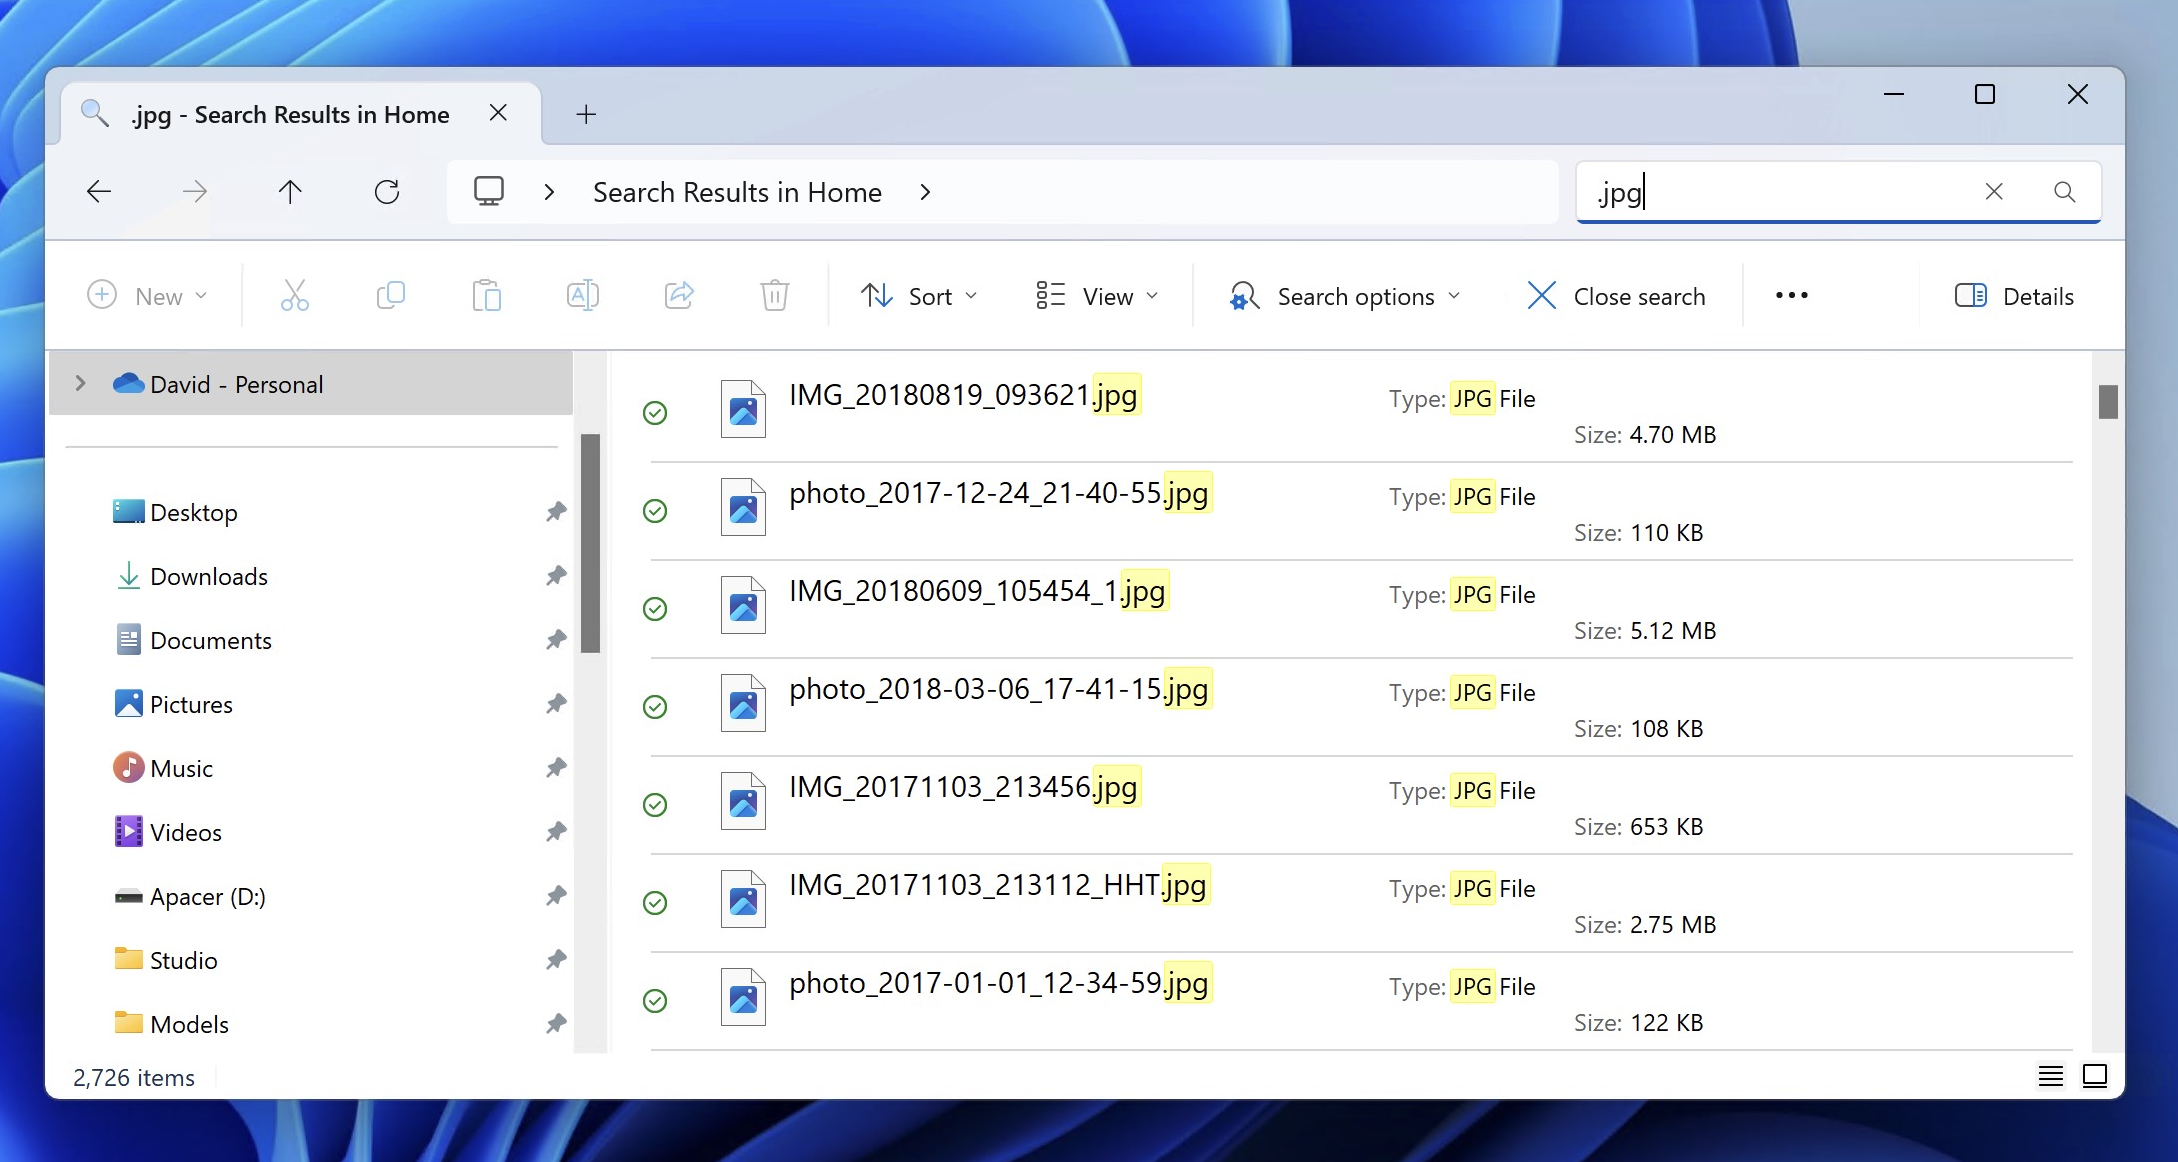Click the Cut icon in toolbar

[292, 294]
